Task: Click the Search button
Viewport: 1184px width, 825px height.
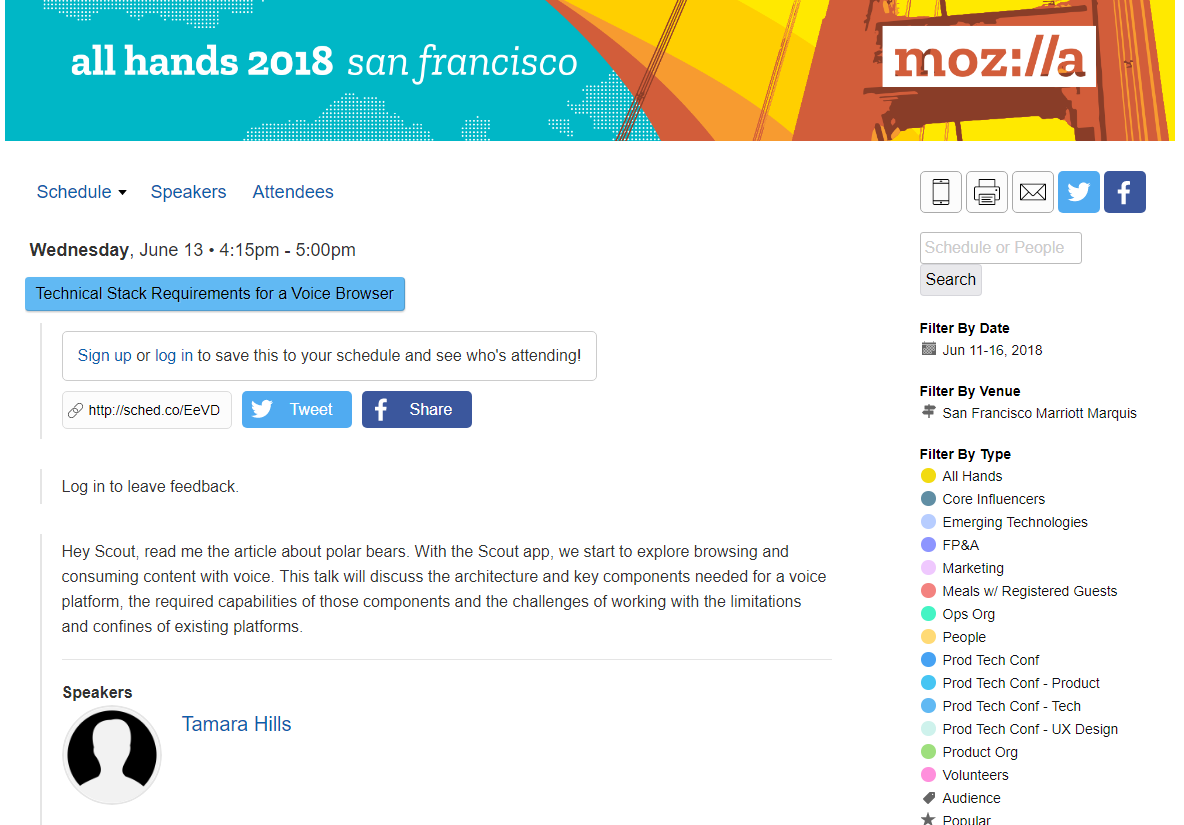Action: (950, 280)
